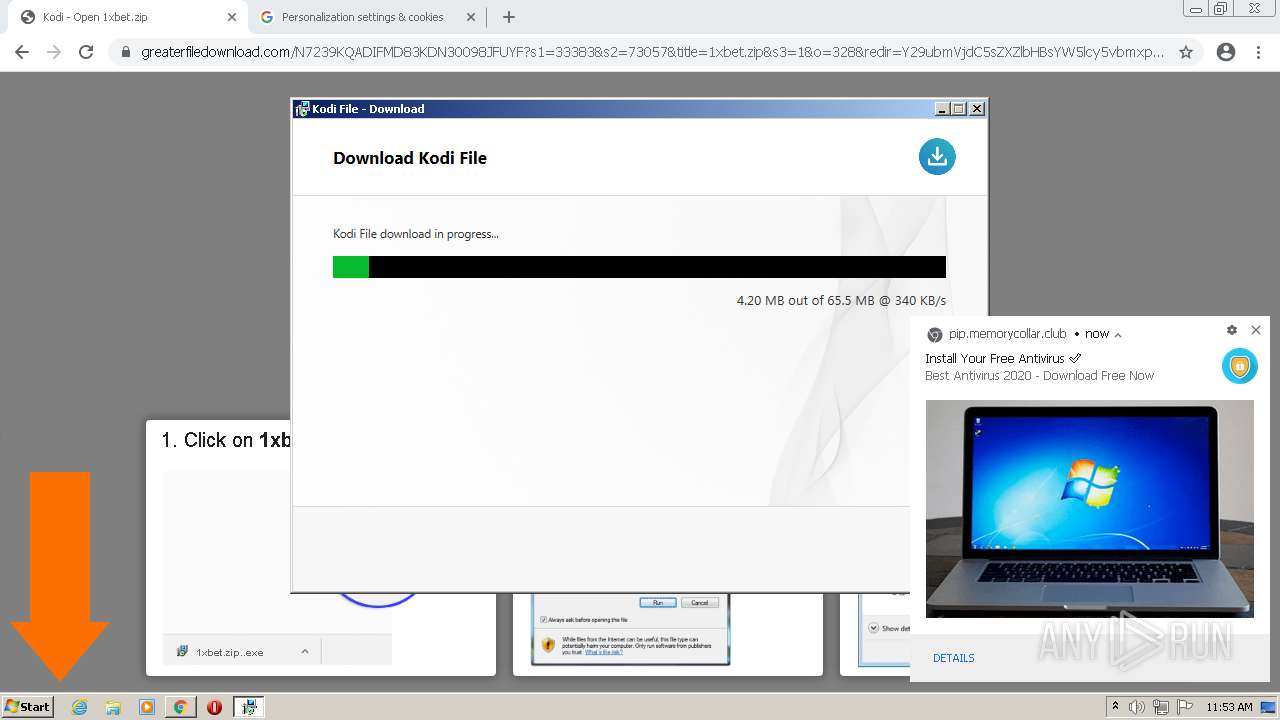Open the Chrome profile avatar menu
1280x720 pixels.
(1226, 52)
